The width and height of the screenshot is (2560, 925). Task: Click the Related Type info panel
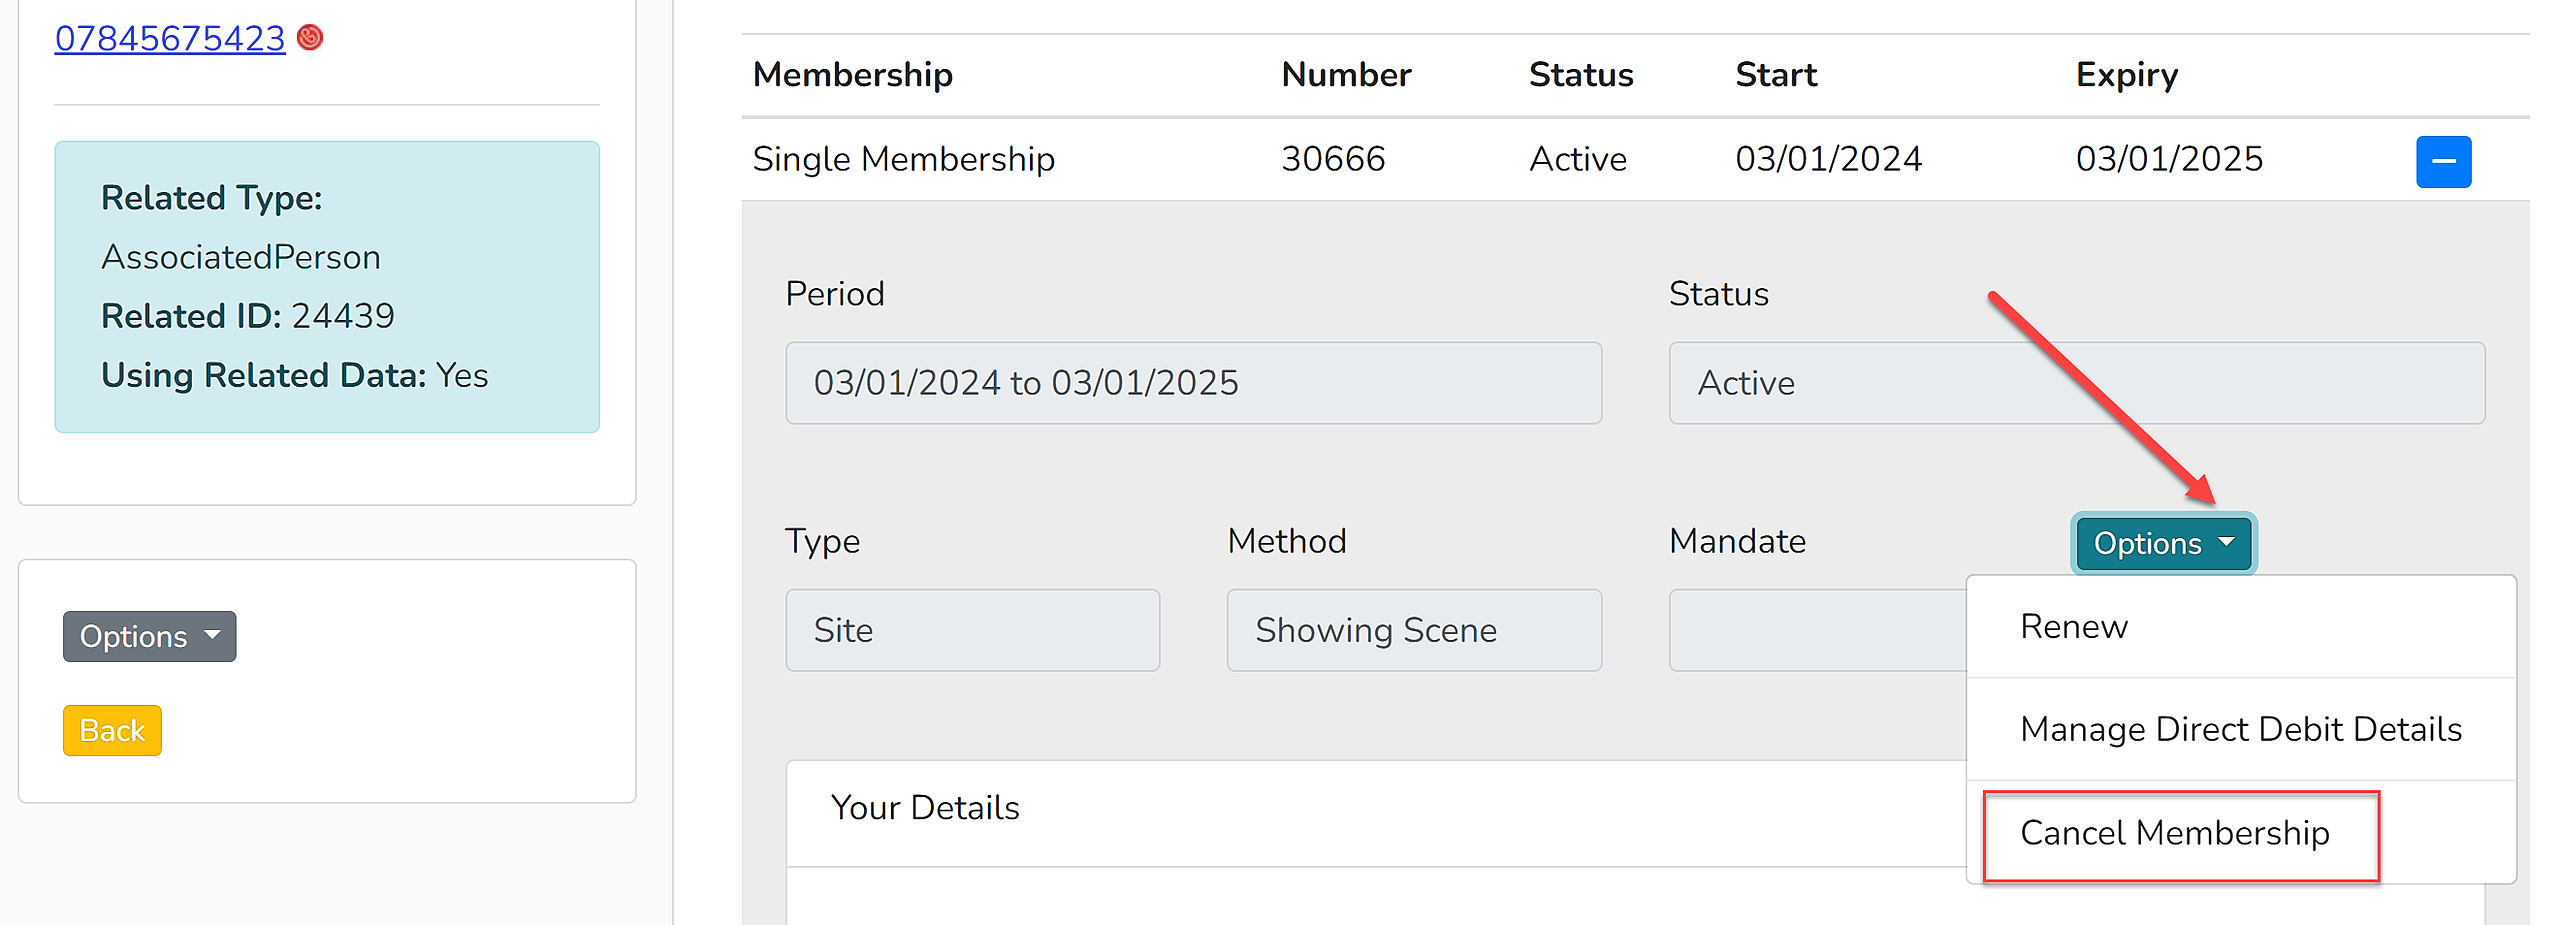coord(327,287)
